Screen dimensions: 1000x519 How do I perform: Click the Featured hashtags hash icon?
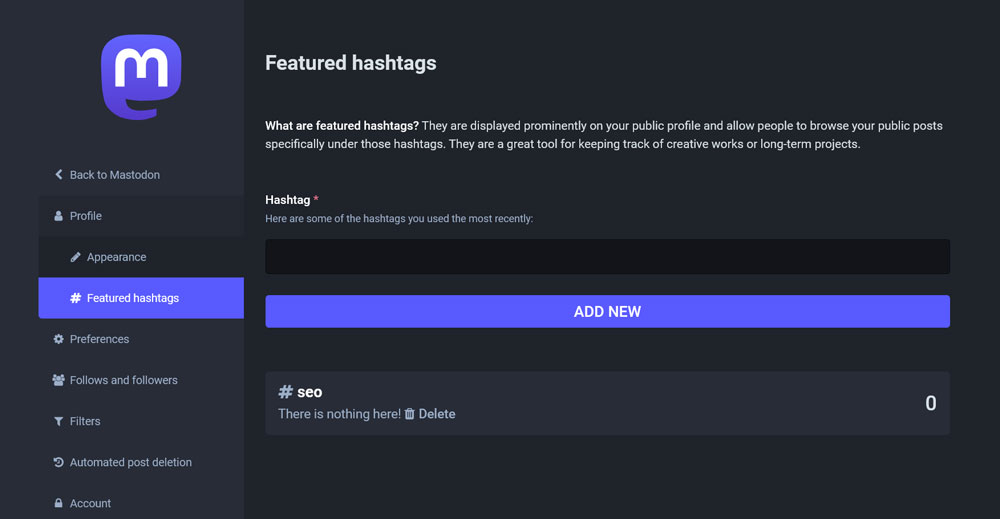click(76, 298)
